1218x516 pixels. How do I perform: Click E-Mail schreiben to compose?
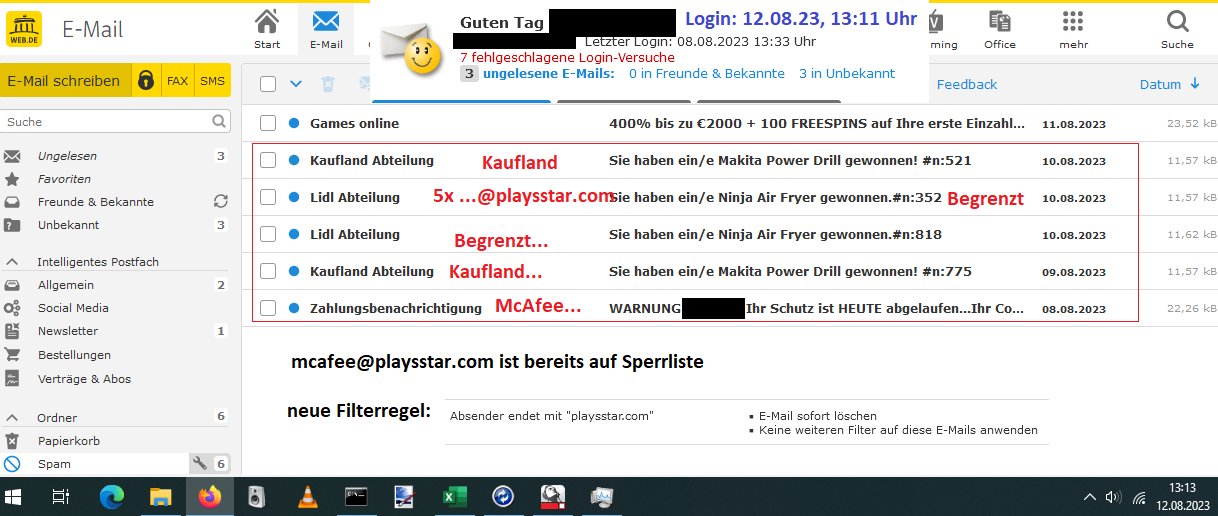pyautogui.click(x=63, y=81)
